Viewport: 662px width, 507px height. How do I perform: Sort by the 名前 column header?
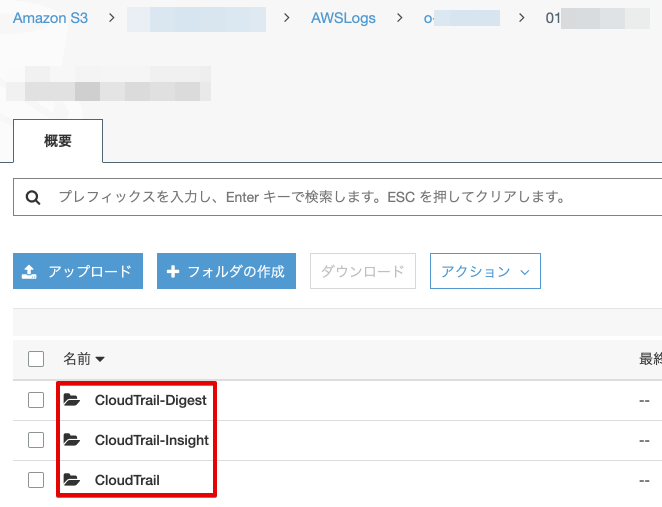coord(84,359)
